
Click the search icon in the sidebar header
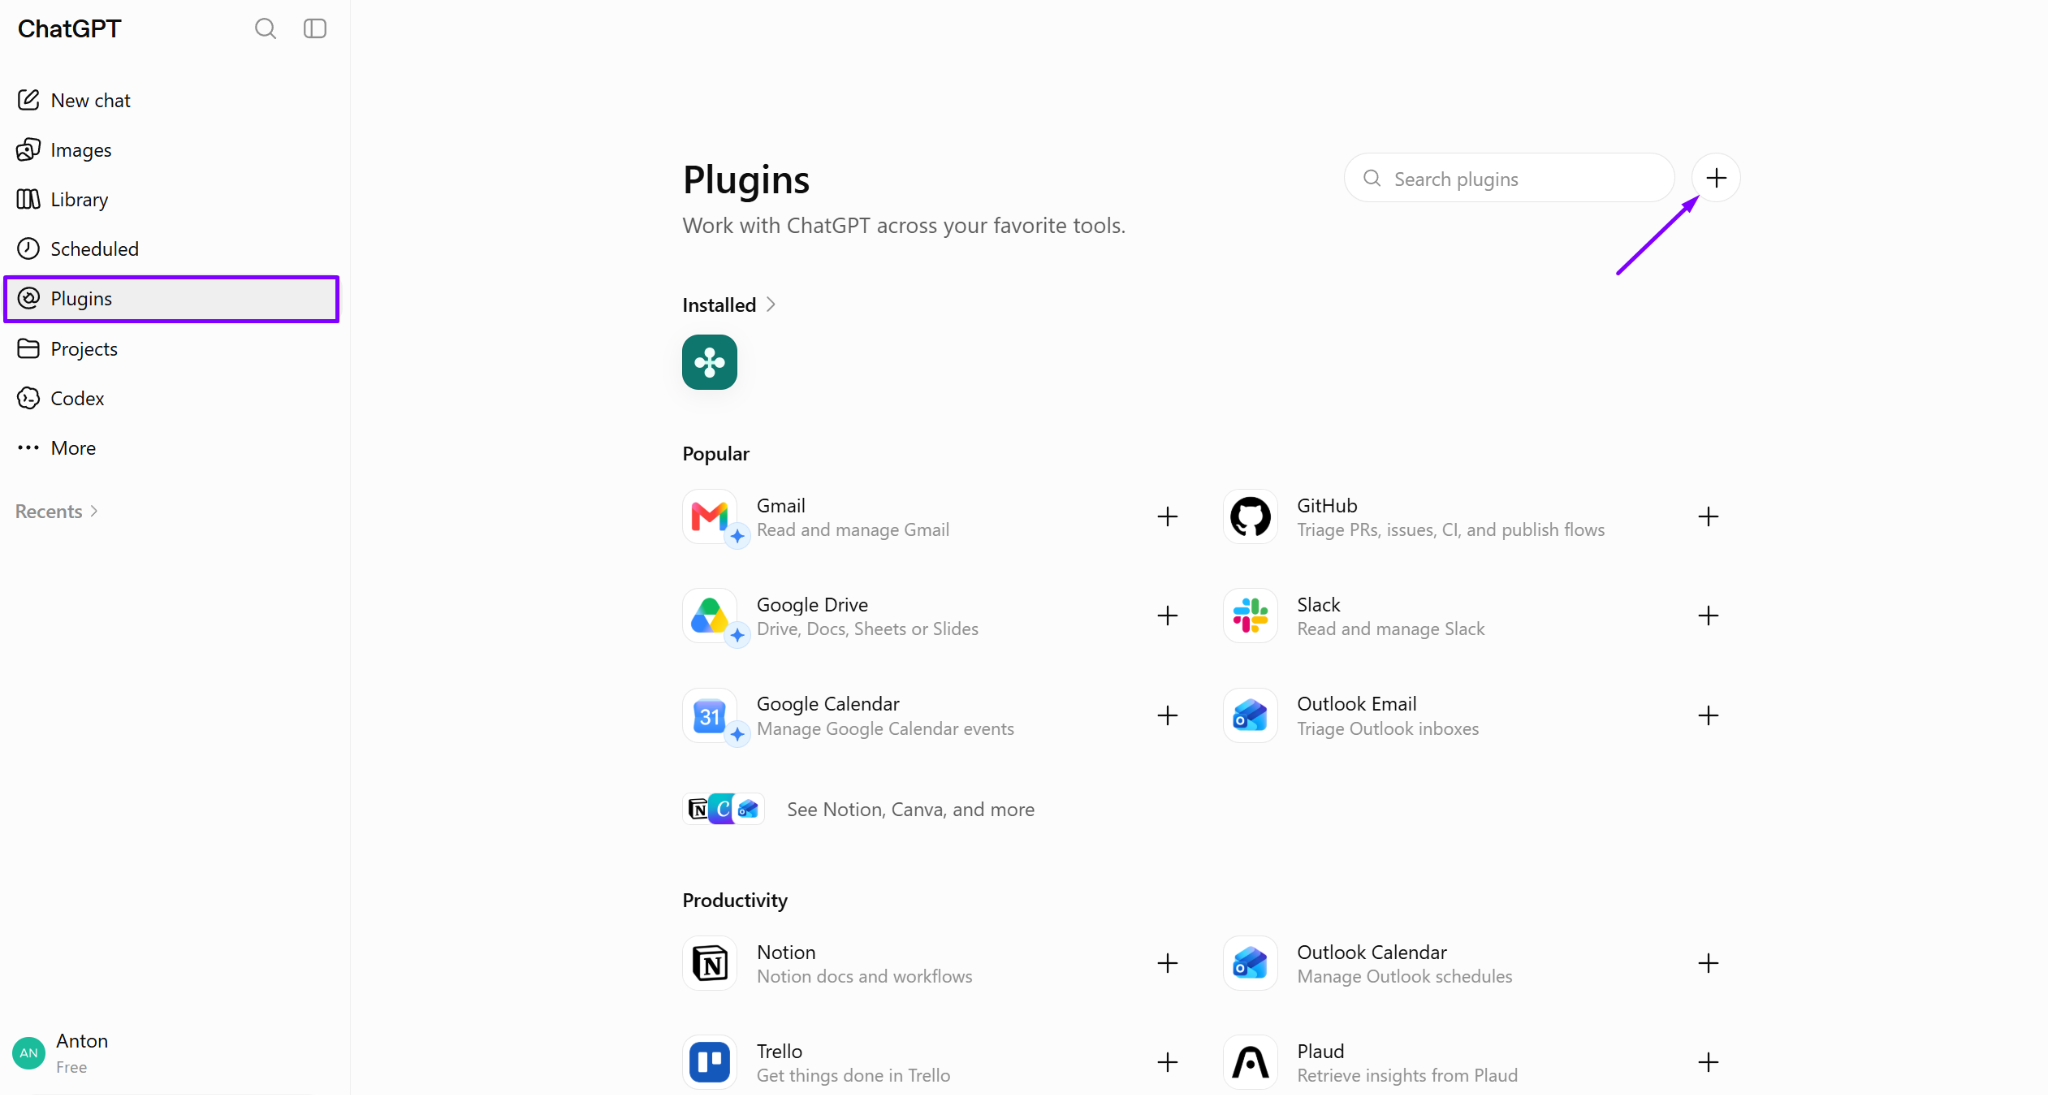click(x=265, y=29)
